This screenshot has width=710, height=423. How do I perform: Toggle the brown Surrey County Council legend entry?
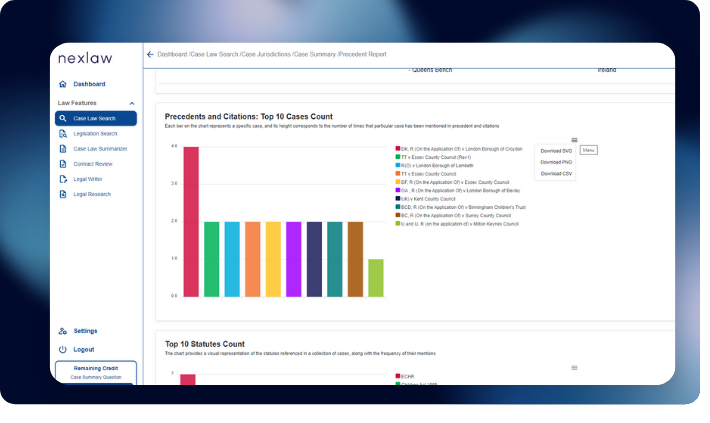tap(453, 216)
